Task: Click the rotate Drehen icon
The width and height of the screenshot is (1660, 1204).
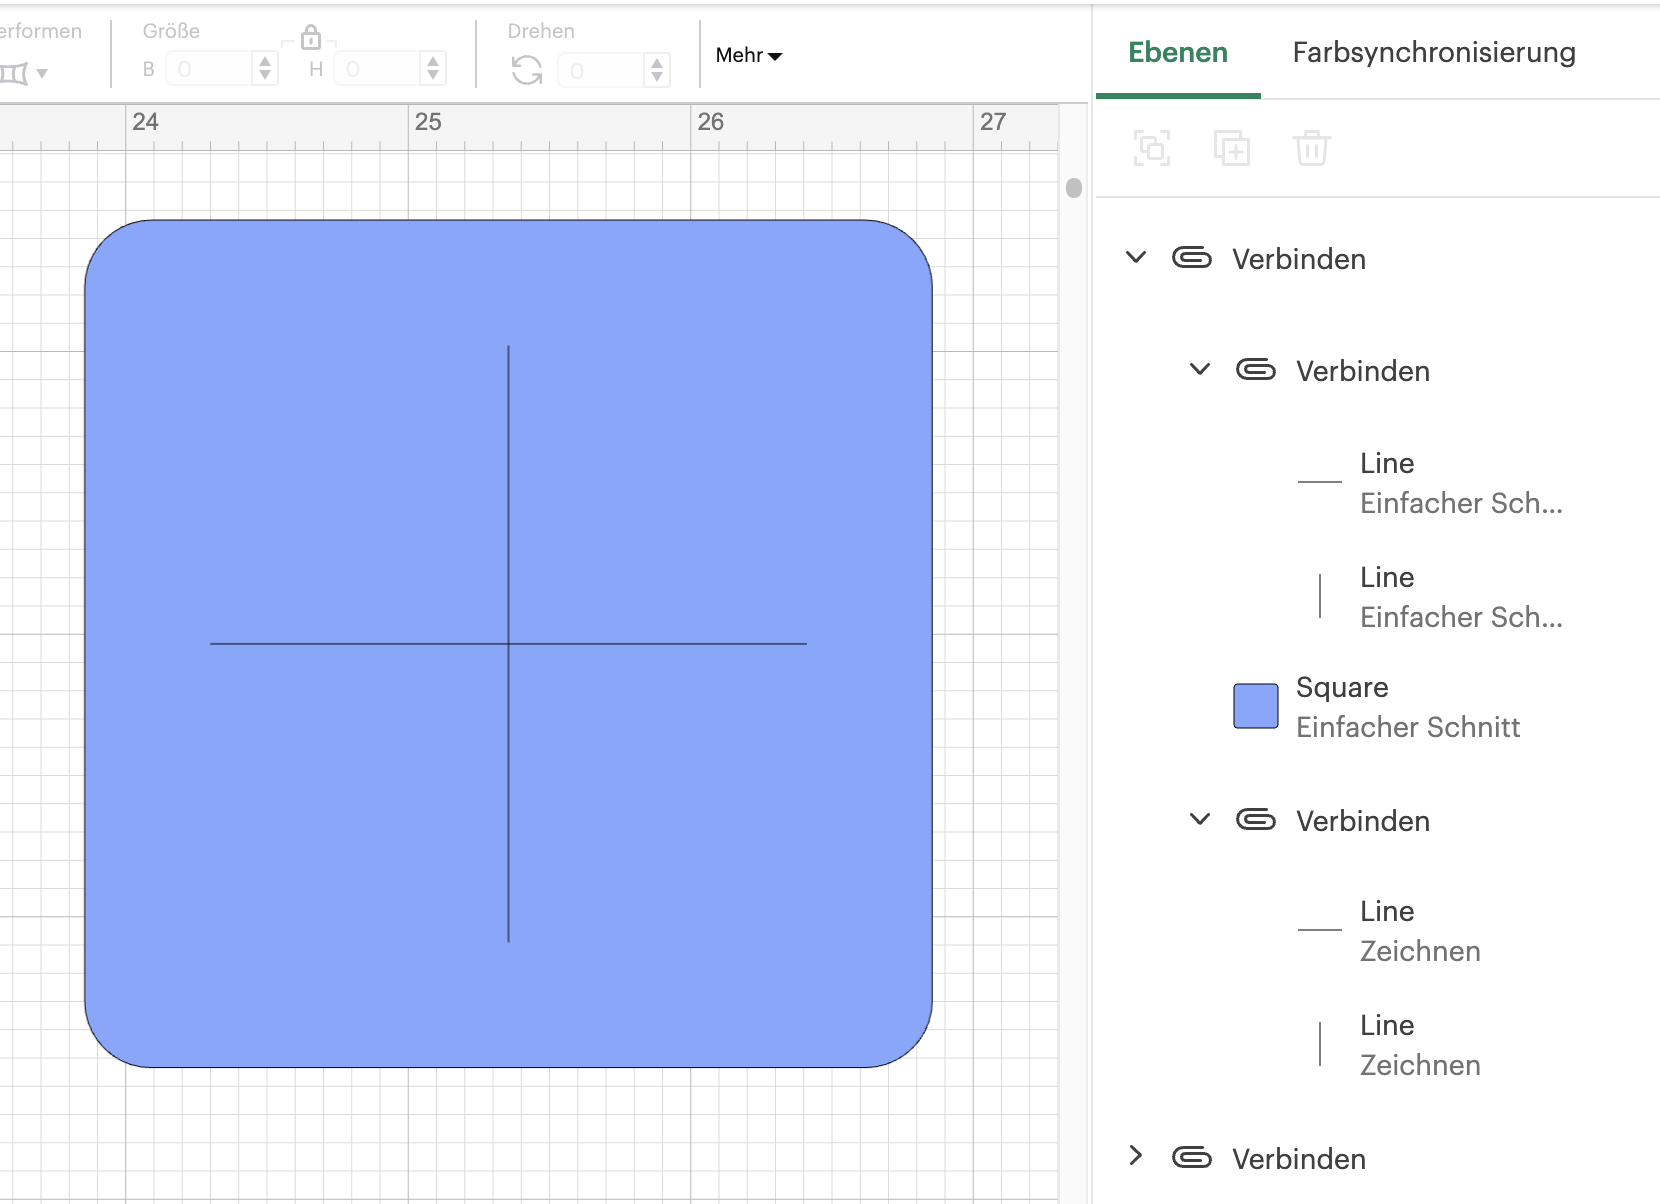Action: click(x=527, y=70)
